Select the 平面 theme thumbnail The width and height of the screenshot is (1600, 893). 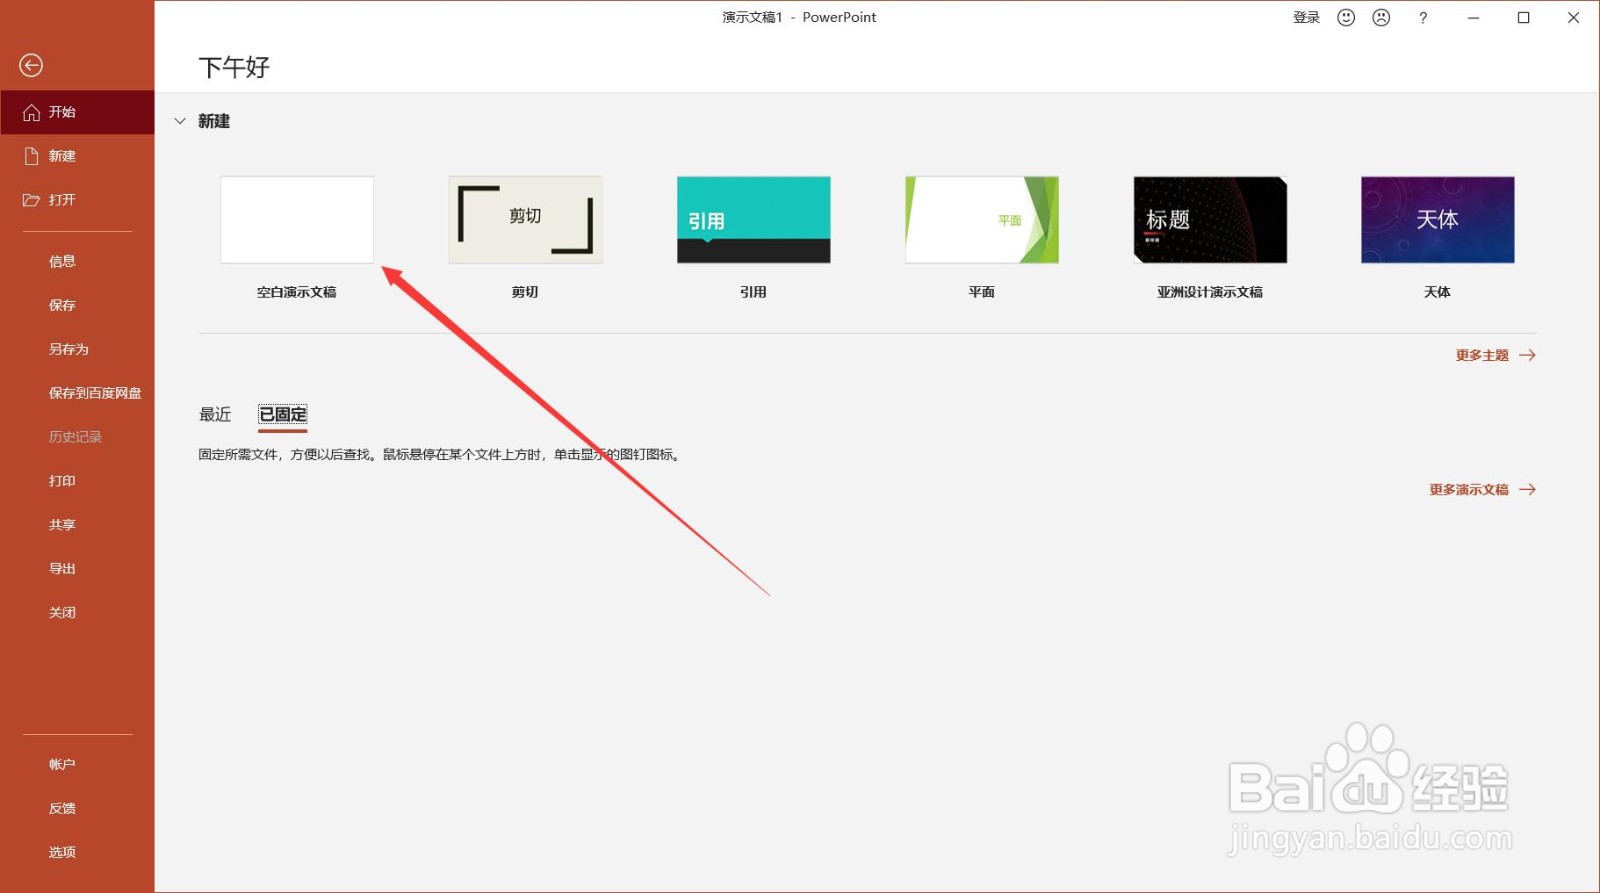982,220
